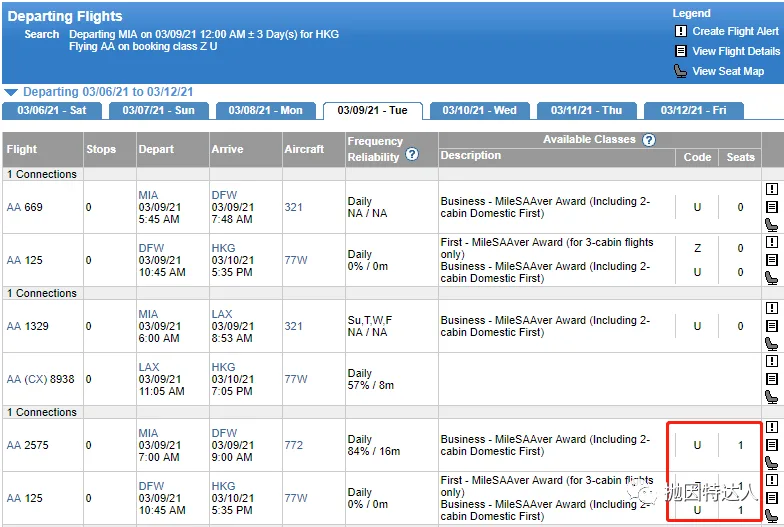The width and height of the screenshot is (784, 527).
Task: Collapse Departing 03/06/21 to 03/12/21 section
Action: (11, 92)
